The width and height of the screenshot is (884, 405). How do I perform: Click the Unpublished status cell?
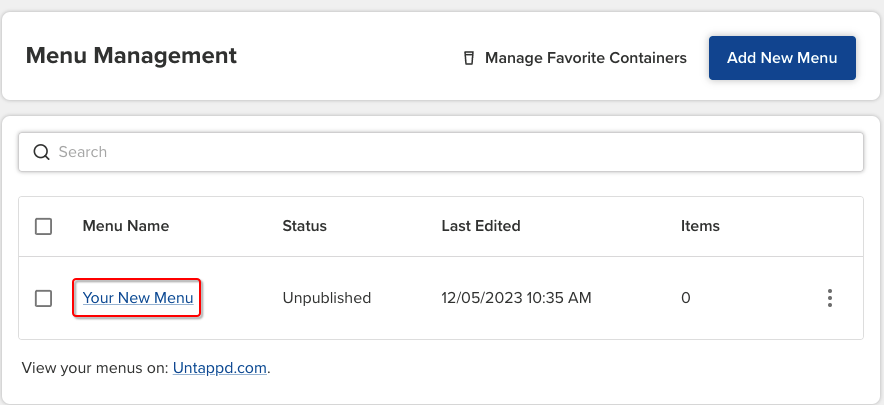(327, 298)
